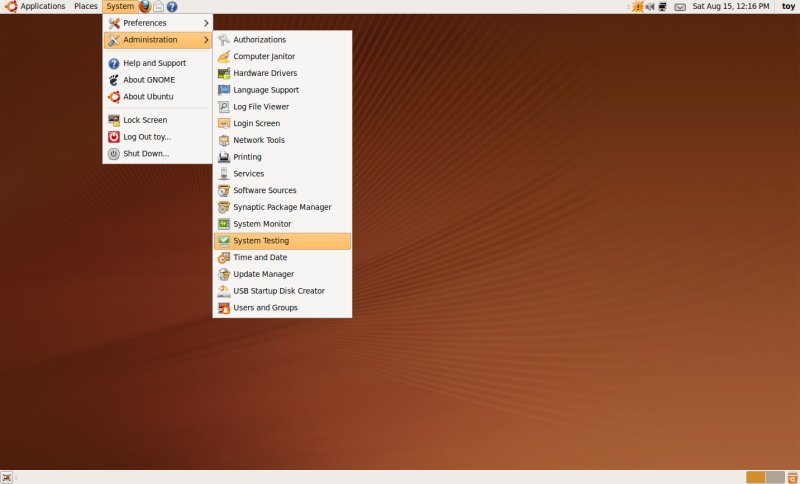Click the Synaptic Package Manager icon
Screen dimensions: 800x484
(224, 208)
